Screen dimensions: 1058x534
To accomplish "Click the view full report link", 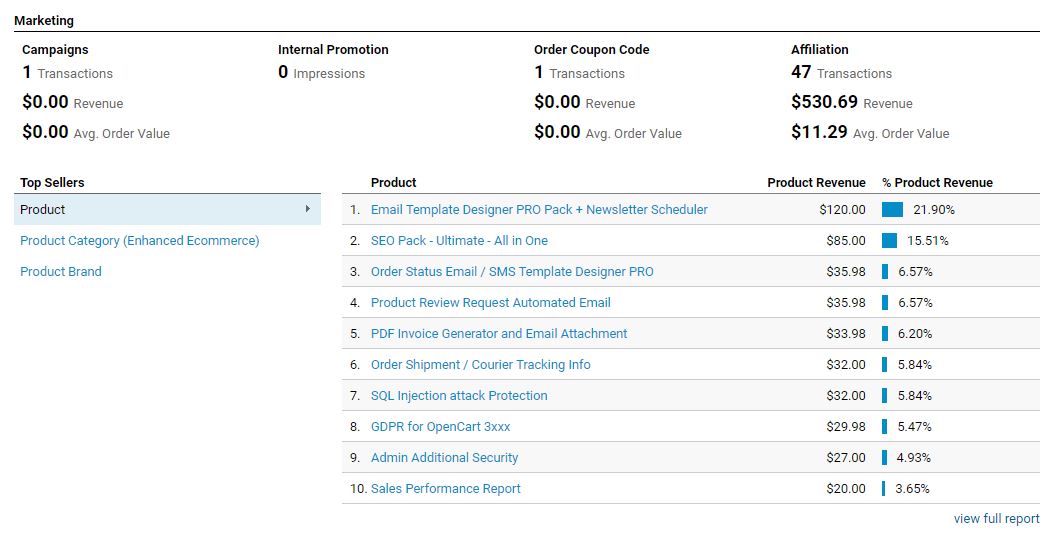I will point(996,518).
